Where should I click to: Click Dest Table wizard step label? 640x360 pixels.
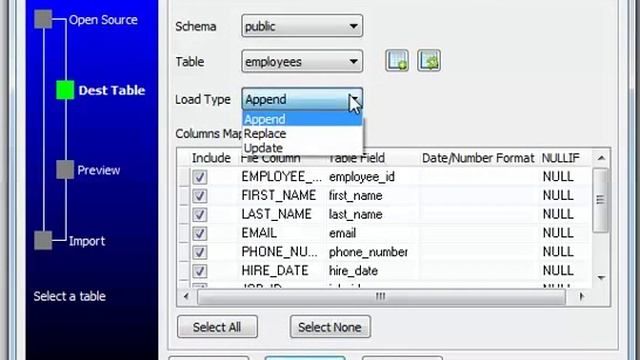(112, 90)
